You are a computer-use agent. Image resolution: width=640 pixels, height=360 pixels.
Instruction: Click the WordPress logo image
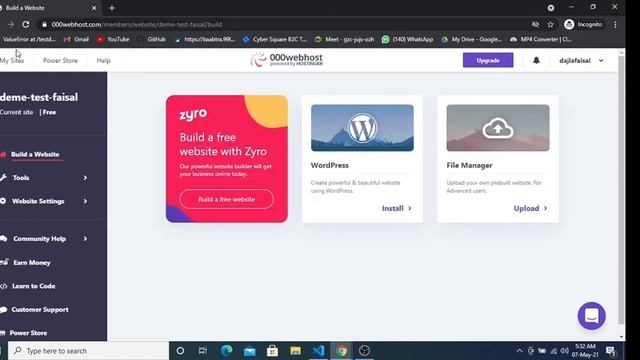click(362, 128)
